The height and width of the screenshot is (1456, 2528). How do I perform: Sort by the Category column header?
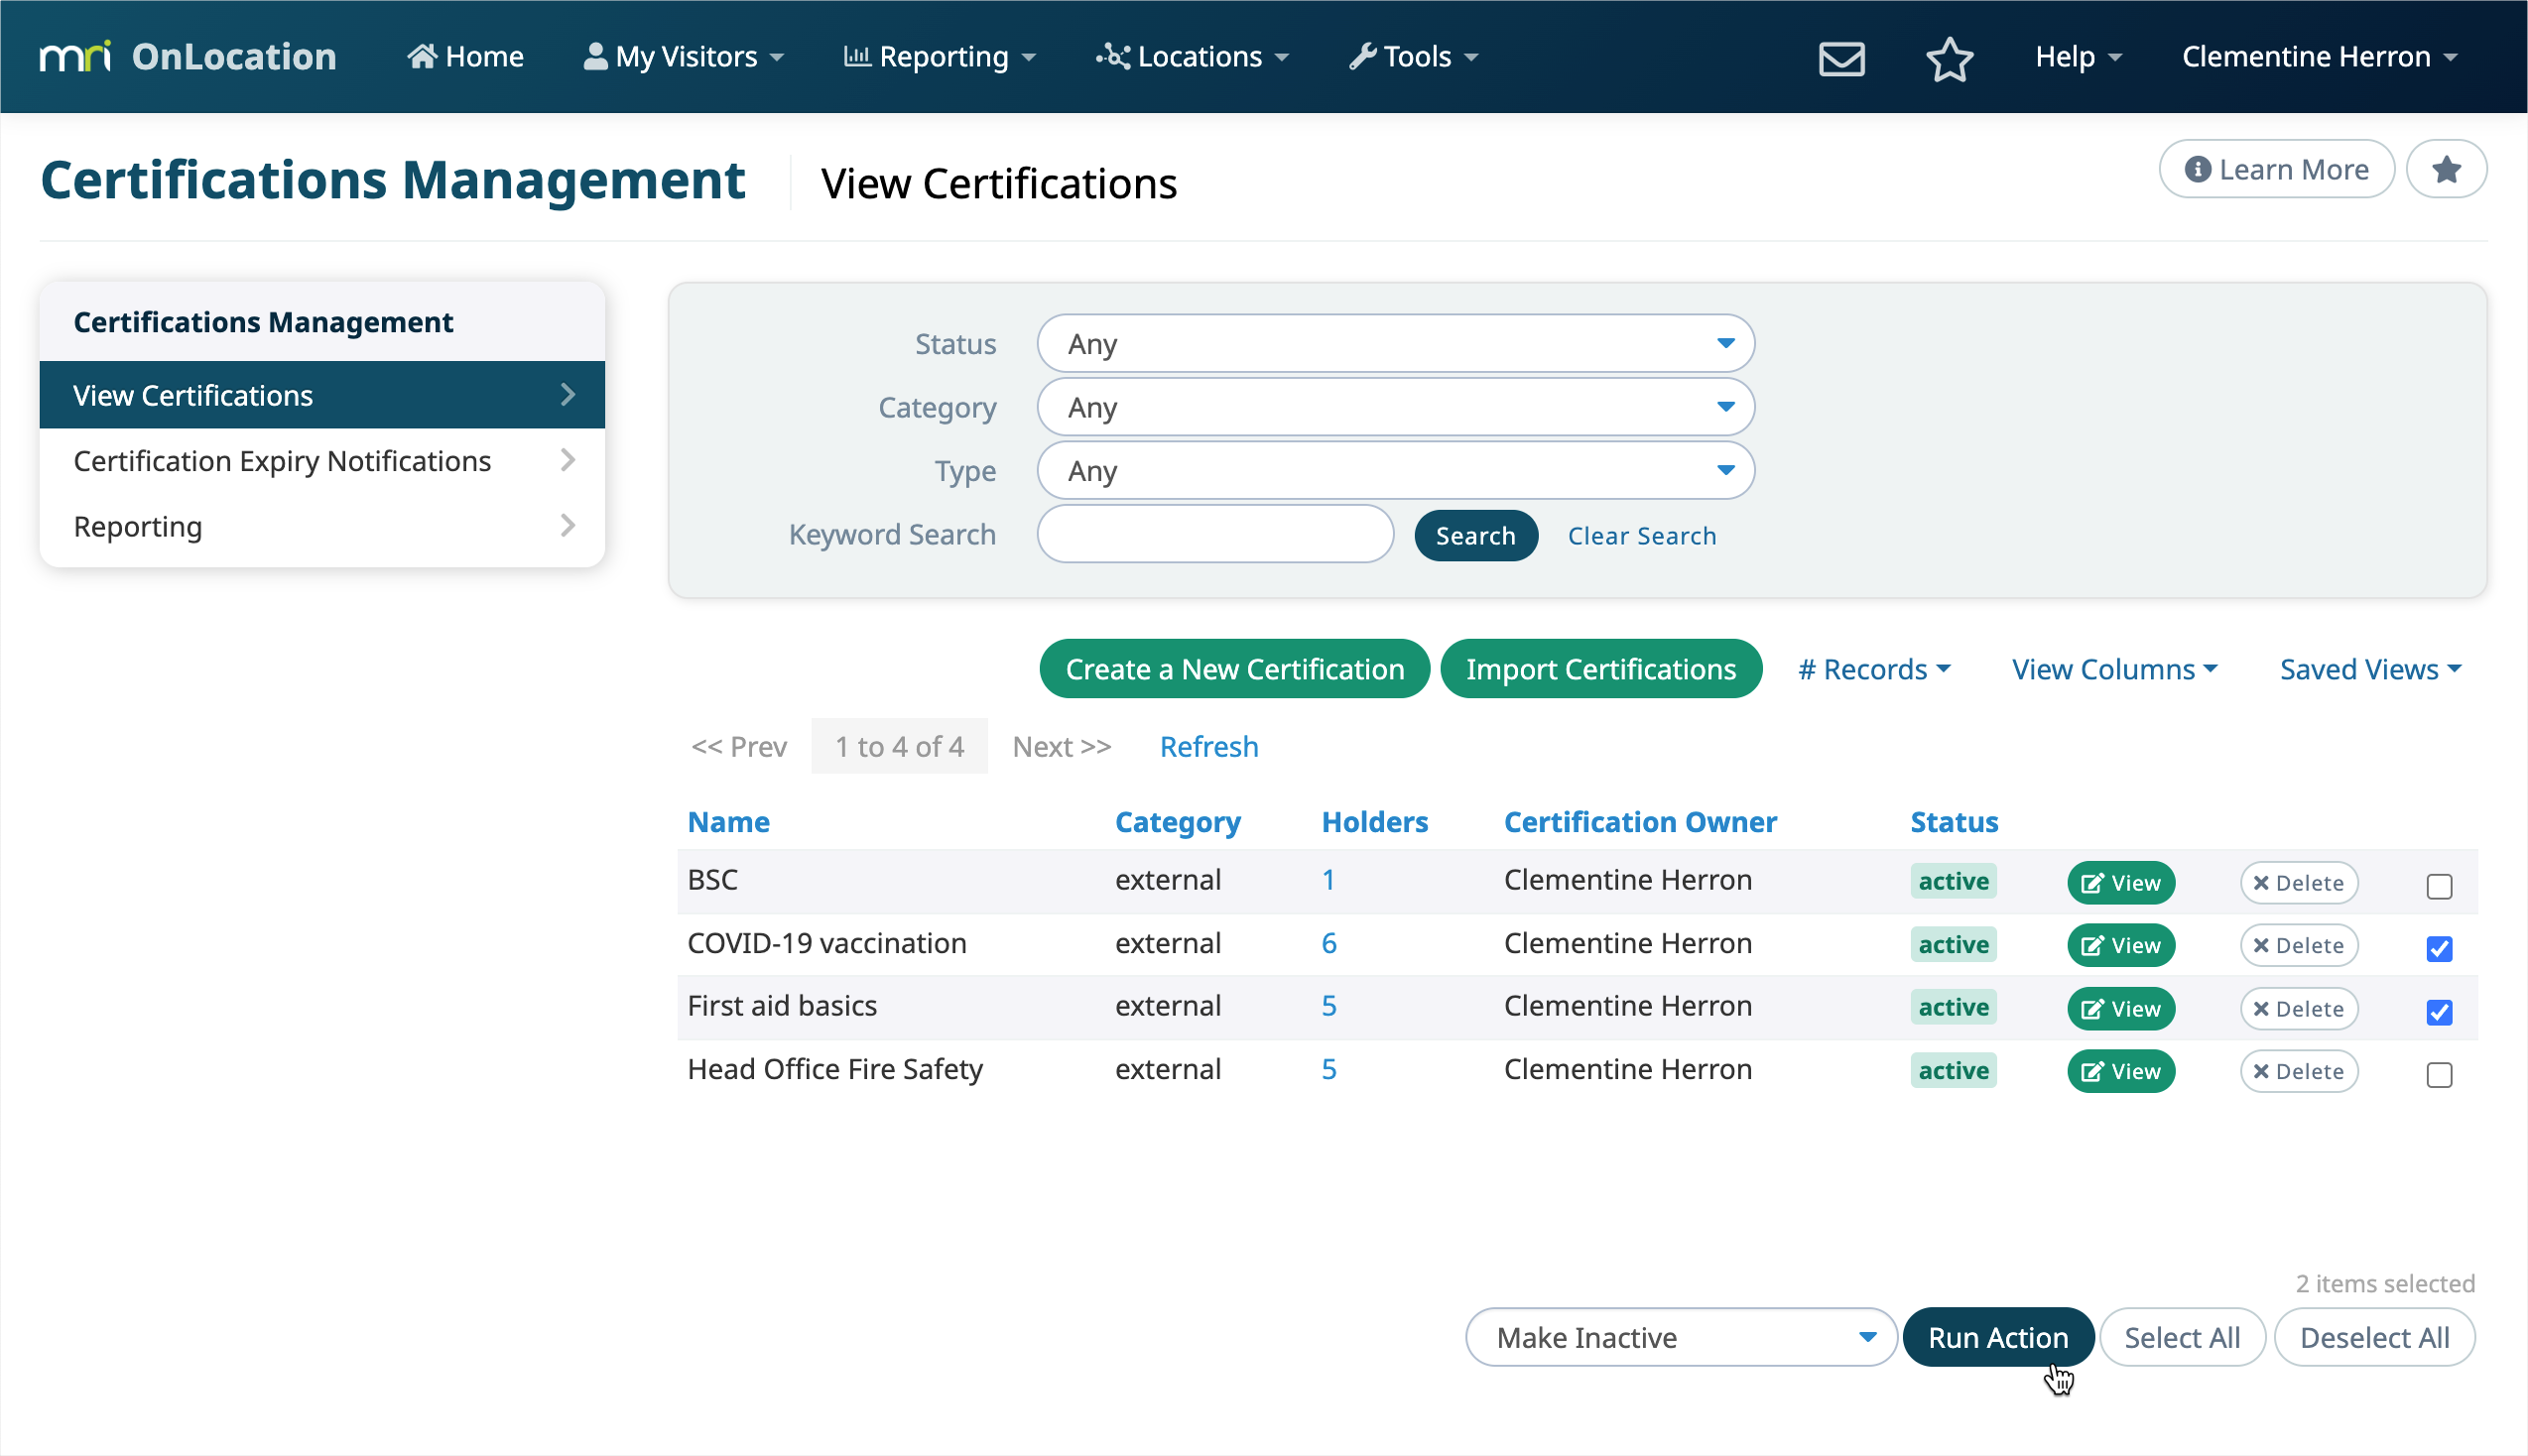1178,822
